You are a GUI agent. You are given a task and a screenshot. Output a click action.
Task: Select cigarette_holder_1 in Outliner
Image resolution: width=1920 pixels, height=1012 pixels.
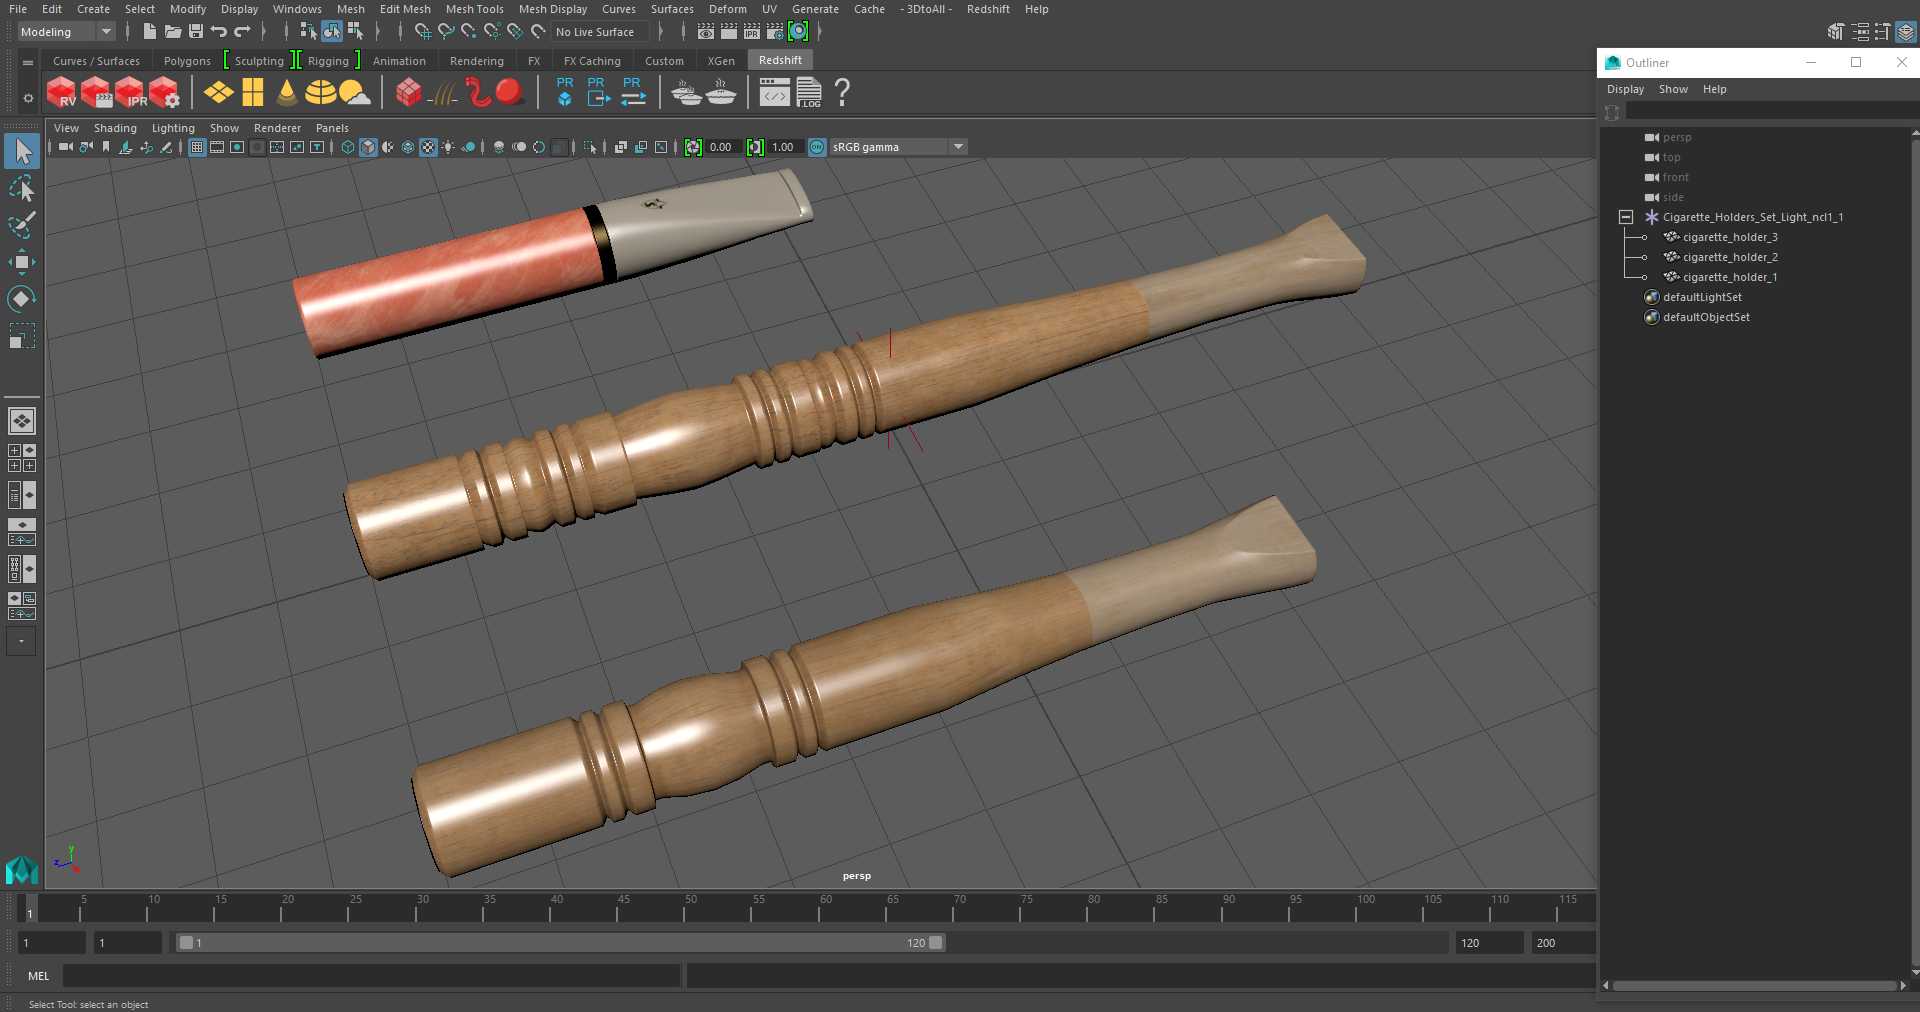pyautogui.click(x=1729, y=277)
